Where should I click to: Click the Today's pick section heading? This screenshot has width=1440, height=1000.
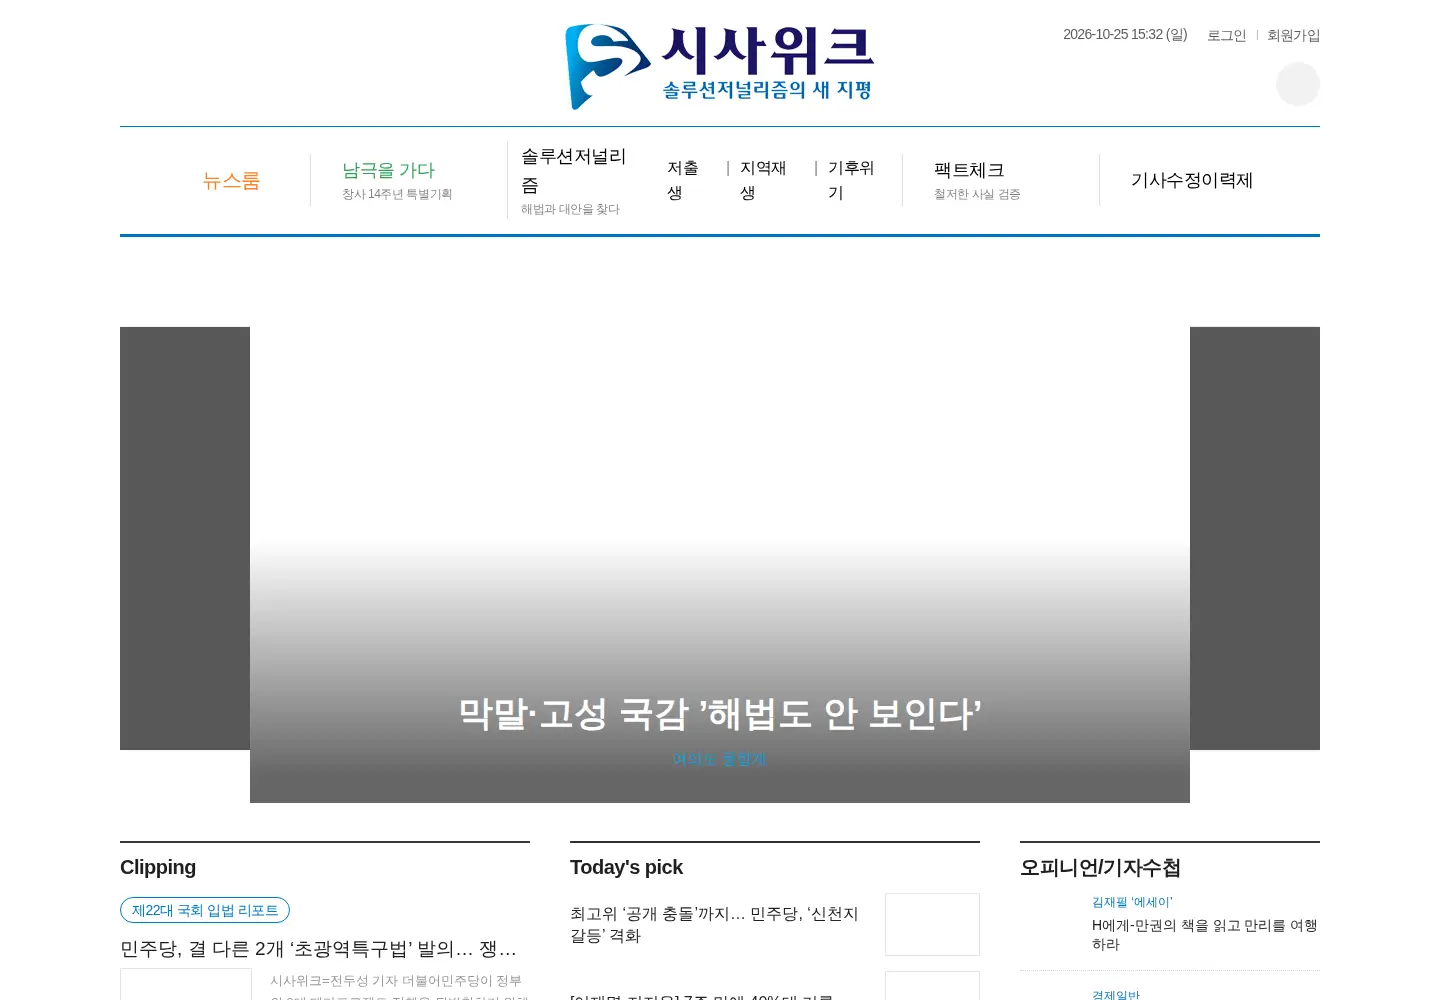tap(626, 867)
